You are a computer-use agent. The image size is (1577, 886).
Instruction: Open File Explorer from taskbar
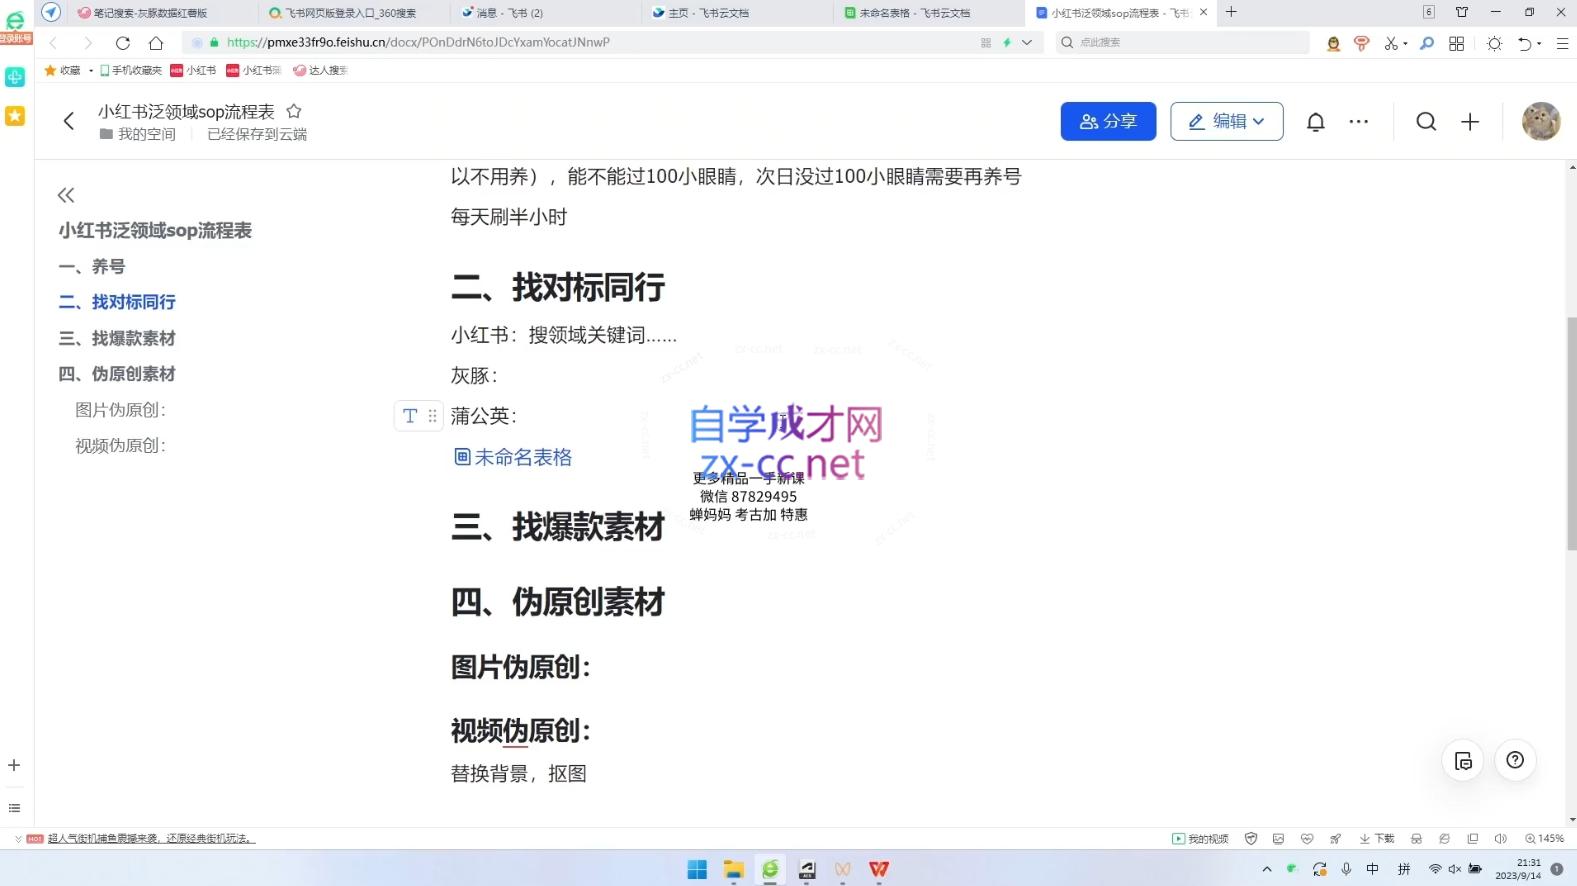(x=734, y=869)
